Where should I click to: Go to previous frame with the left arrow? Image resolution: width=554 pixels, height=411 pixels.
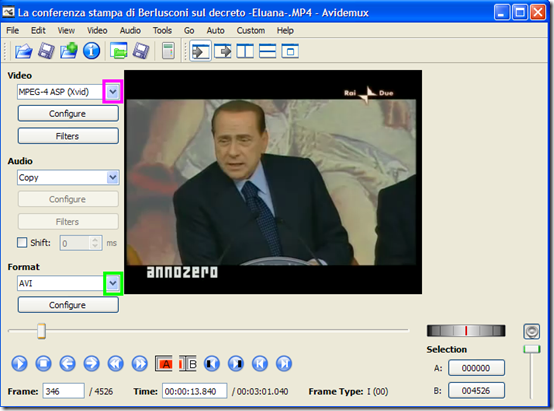click(67, 364)
